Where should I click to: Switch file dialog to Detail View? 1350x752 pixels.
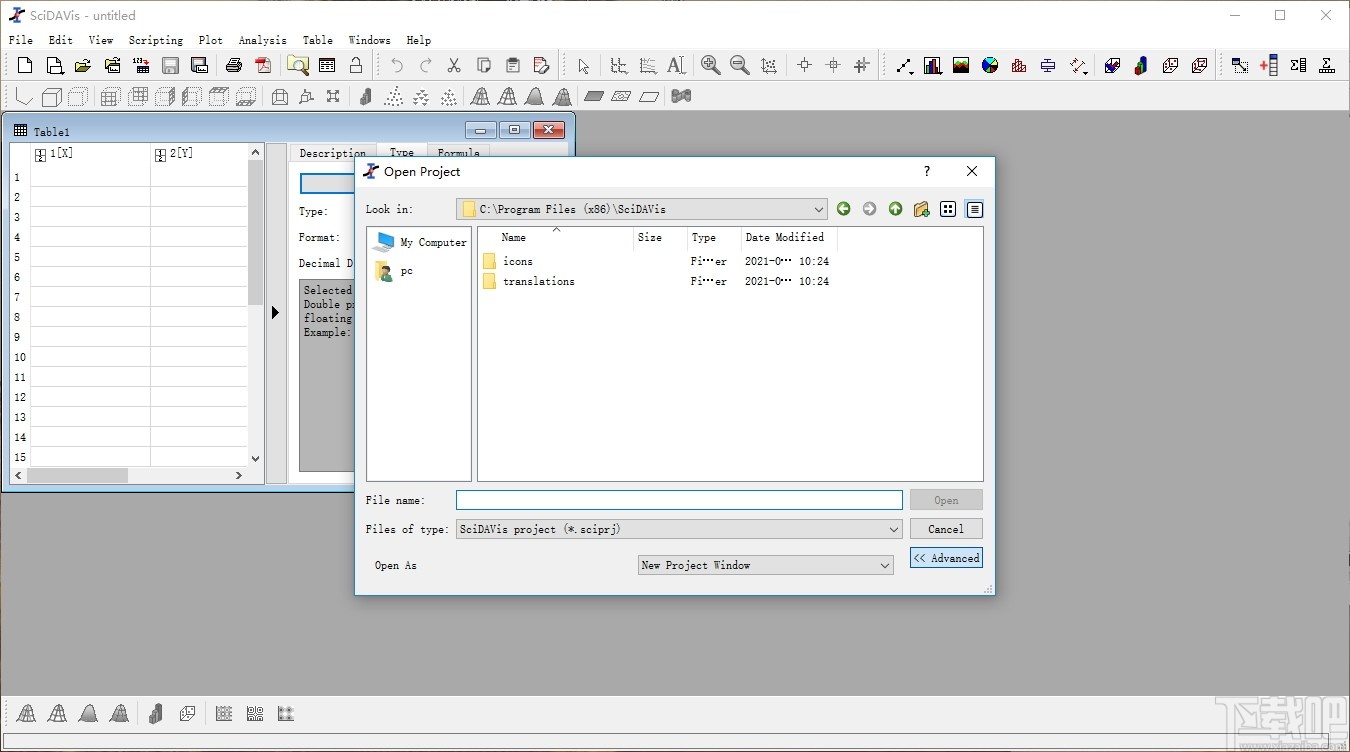pyautogui.click(x=974, y=209)
